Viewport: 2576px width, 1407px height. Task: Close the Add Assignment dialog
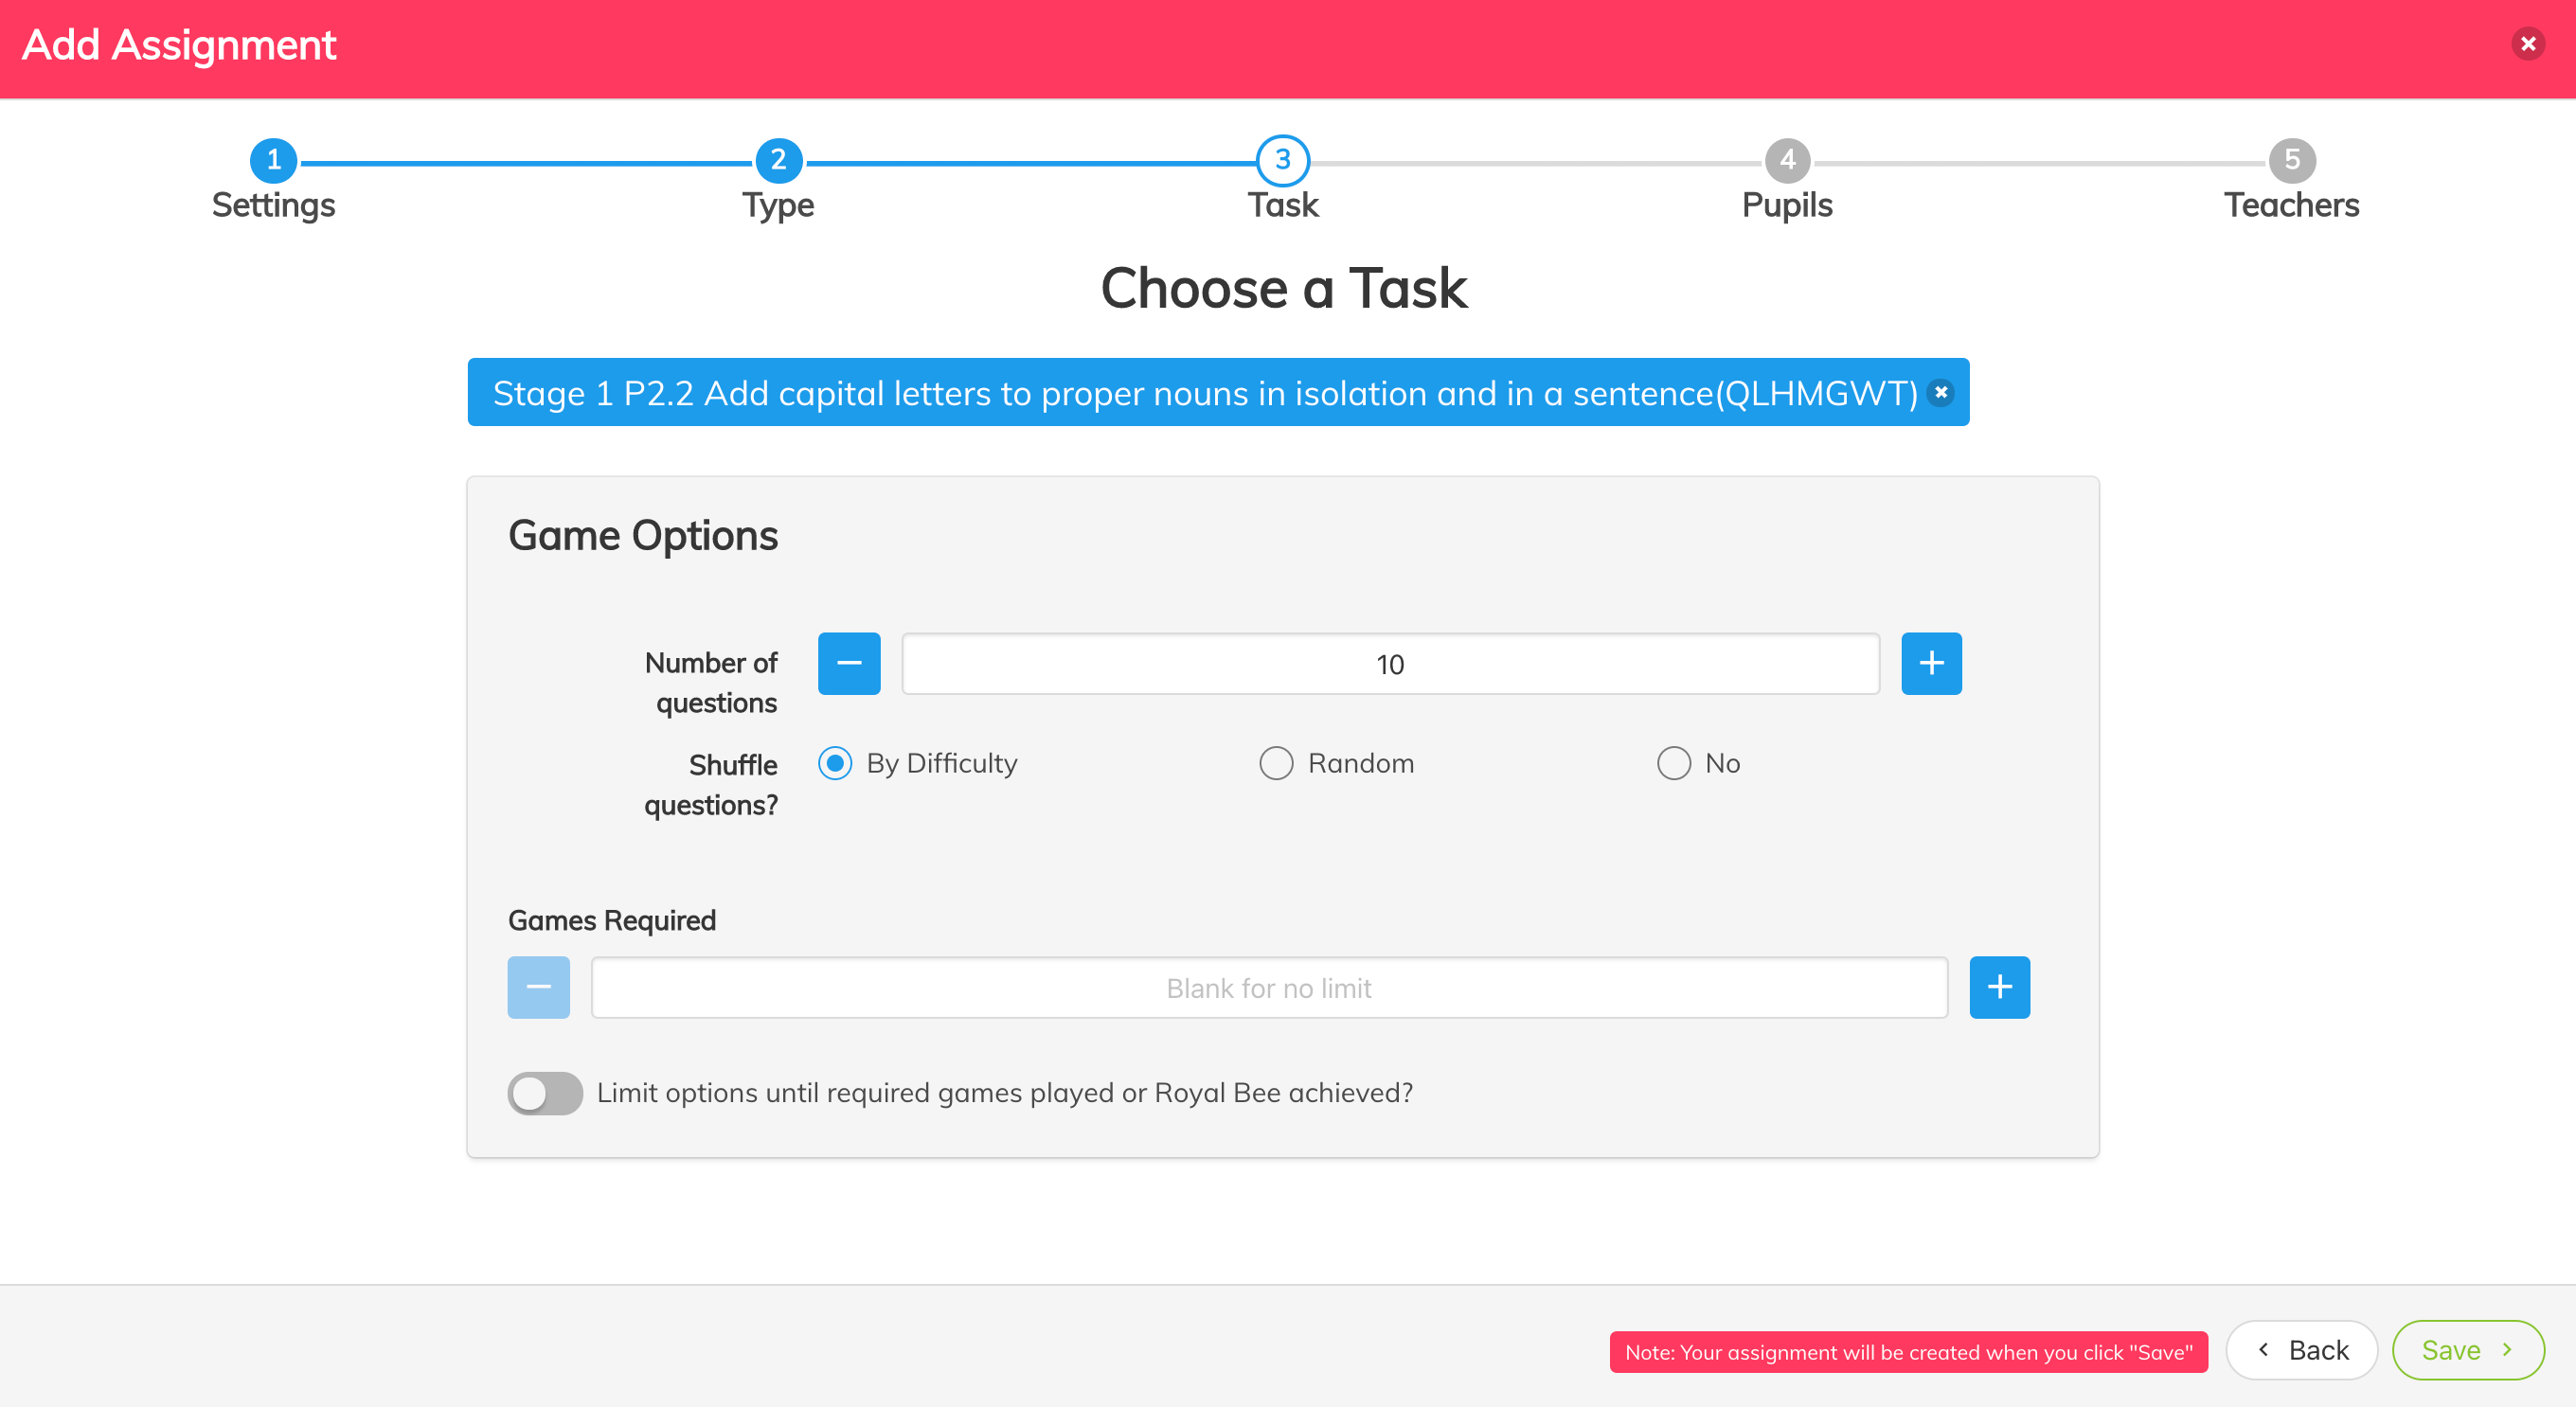[2527, 44]
